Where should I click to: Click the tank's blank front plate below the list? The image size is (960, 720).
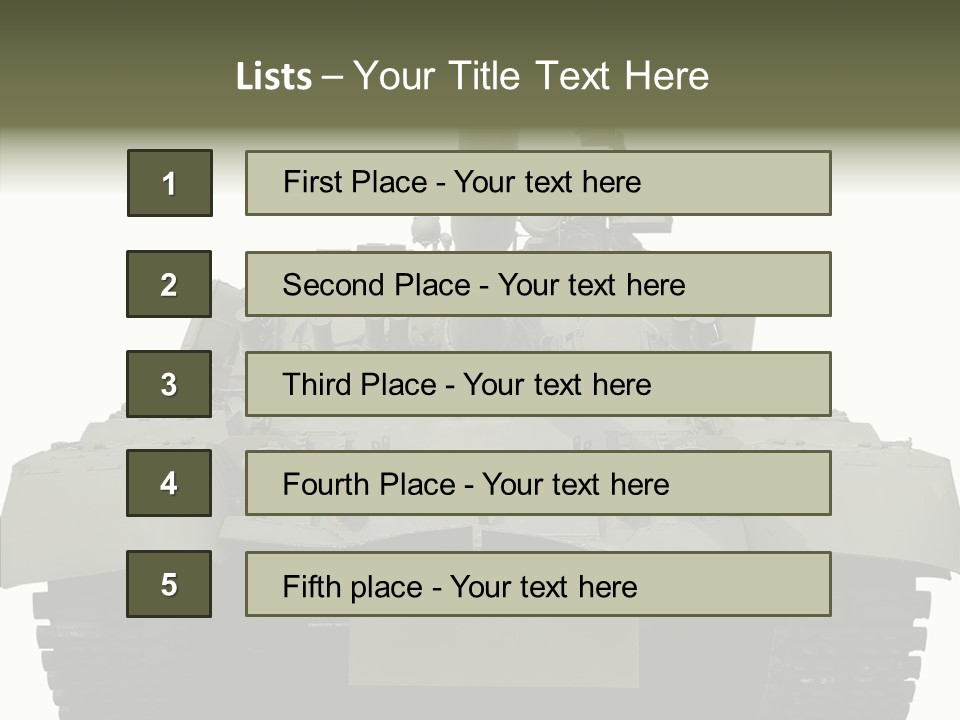[493, 651]
